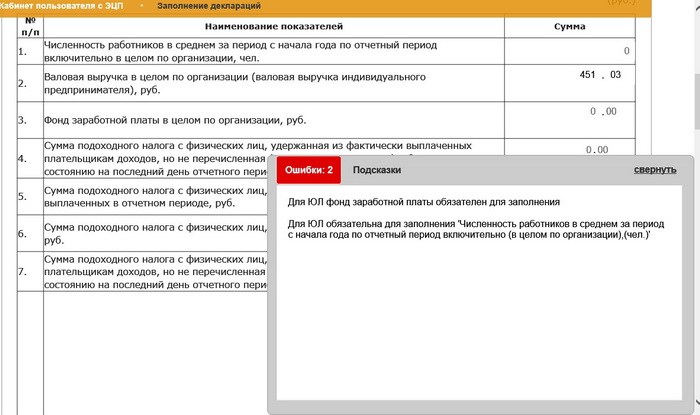
Task: Open Кабинет пользователя с ЭЦП breadcrumb
Action: (x=61, y=6)
